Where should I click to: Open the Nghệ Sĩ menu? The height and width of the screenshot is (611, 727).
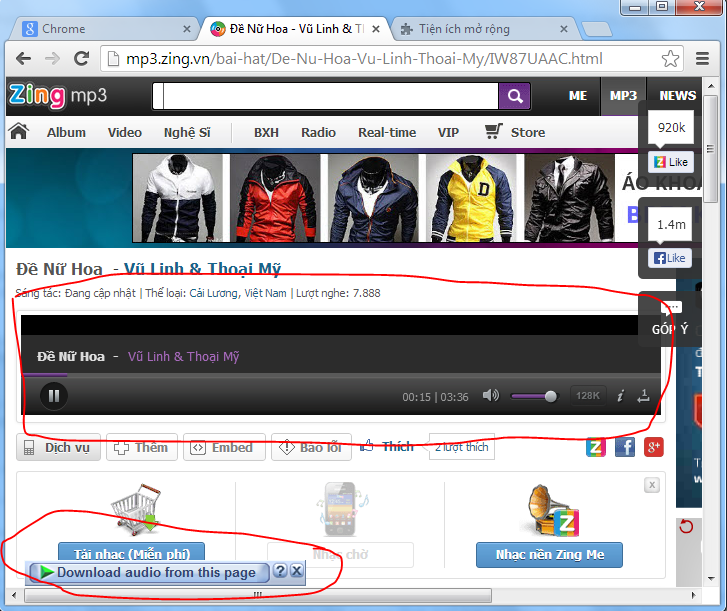(x=187, y=133)
